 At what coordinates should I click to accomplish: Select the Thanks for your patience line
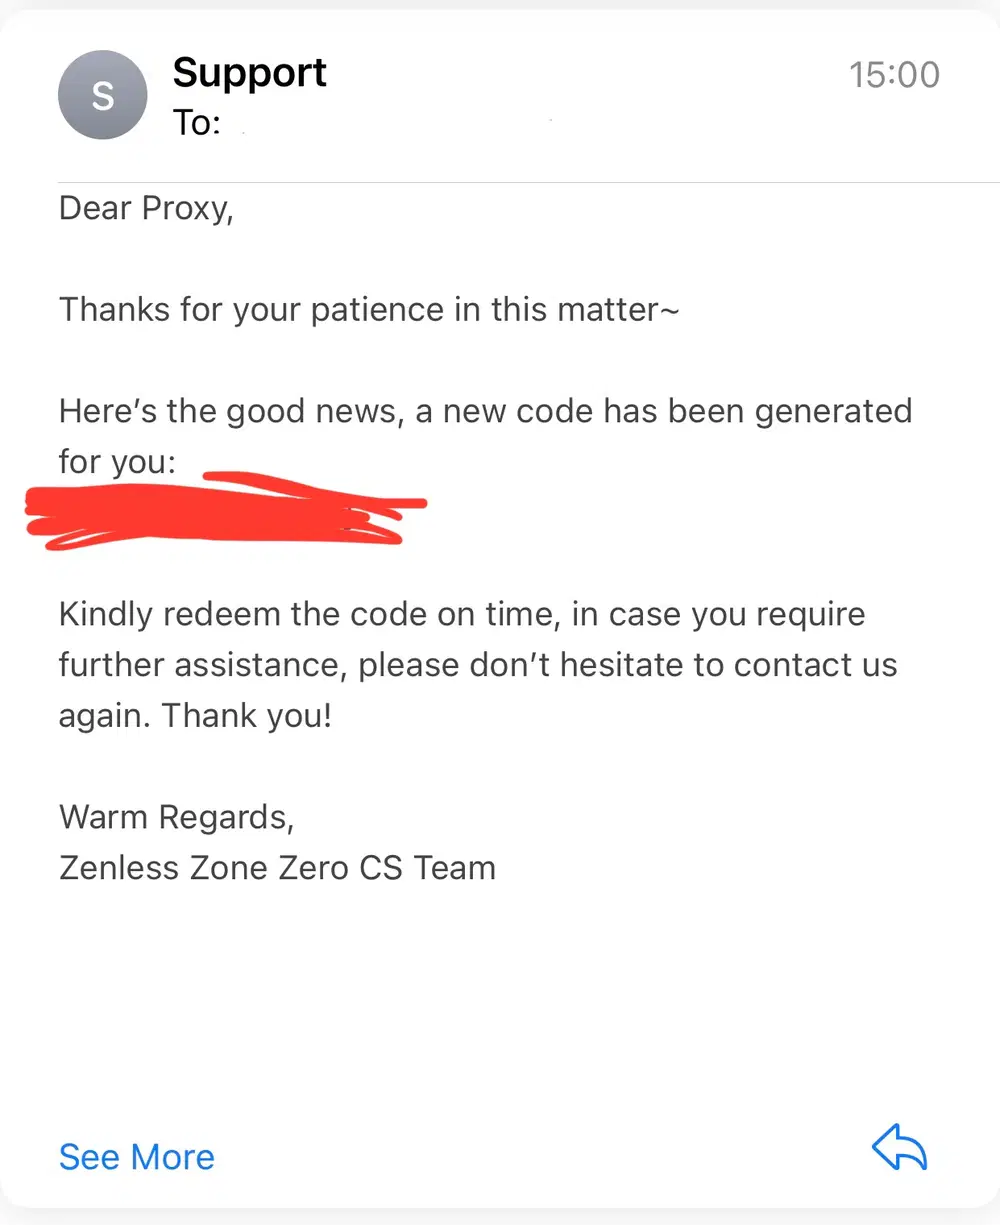pos(369,309)
